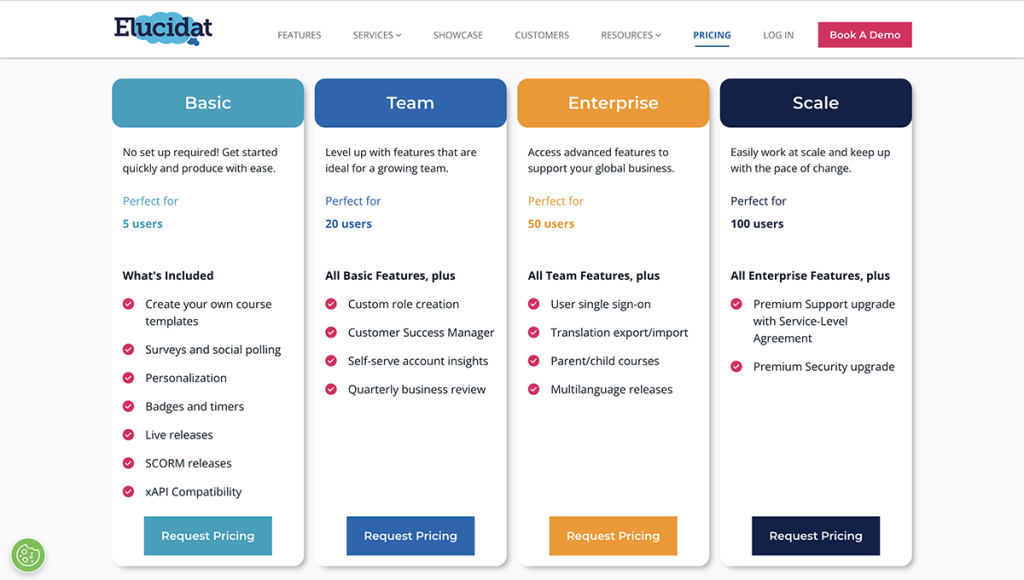The height and width of the screenshot is (580, 1024).
Task: Click 'SCORM releases' feature text
Action: pos(188,463)
